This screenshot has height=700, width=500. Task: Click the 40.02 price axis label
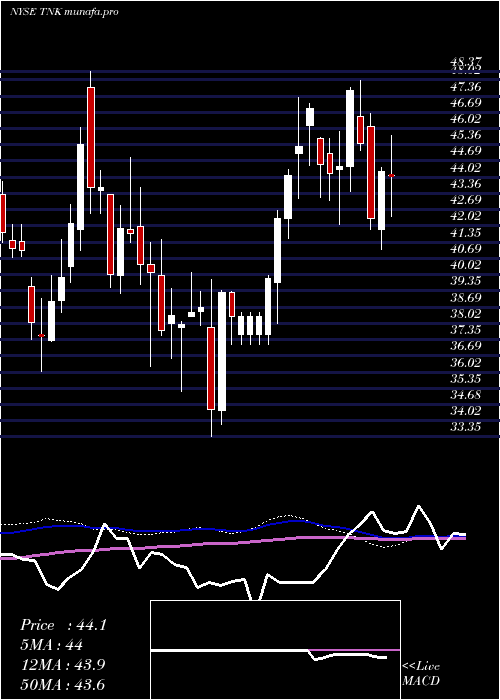pyautogui.click(x=466, y=264)
